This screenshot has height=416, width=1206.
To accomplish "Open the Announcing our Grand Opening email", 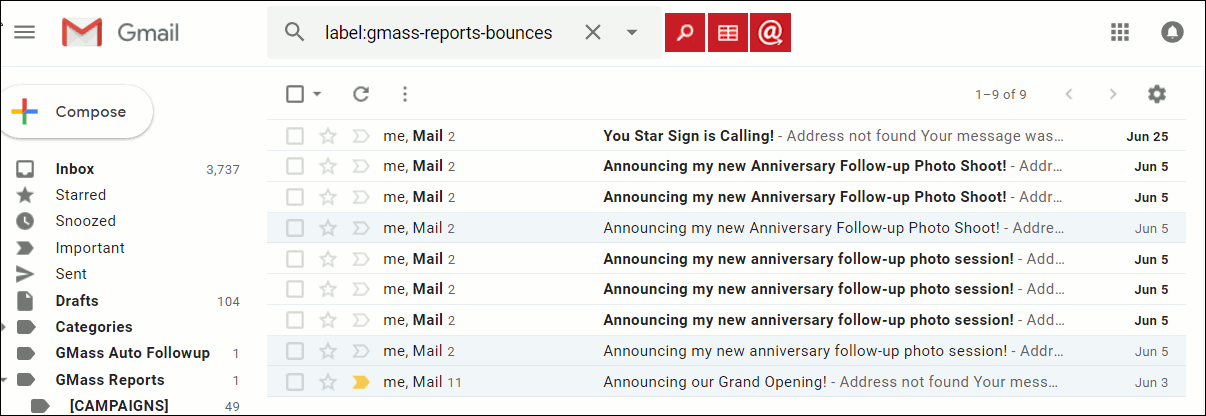I will pyautogui.click(x=715, y=382).
